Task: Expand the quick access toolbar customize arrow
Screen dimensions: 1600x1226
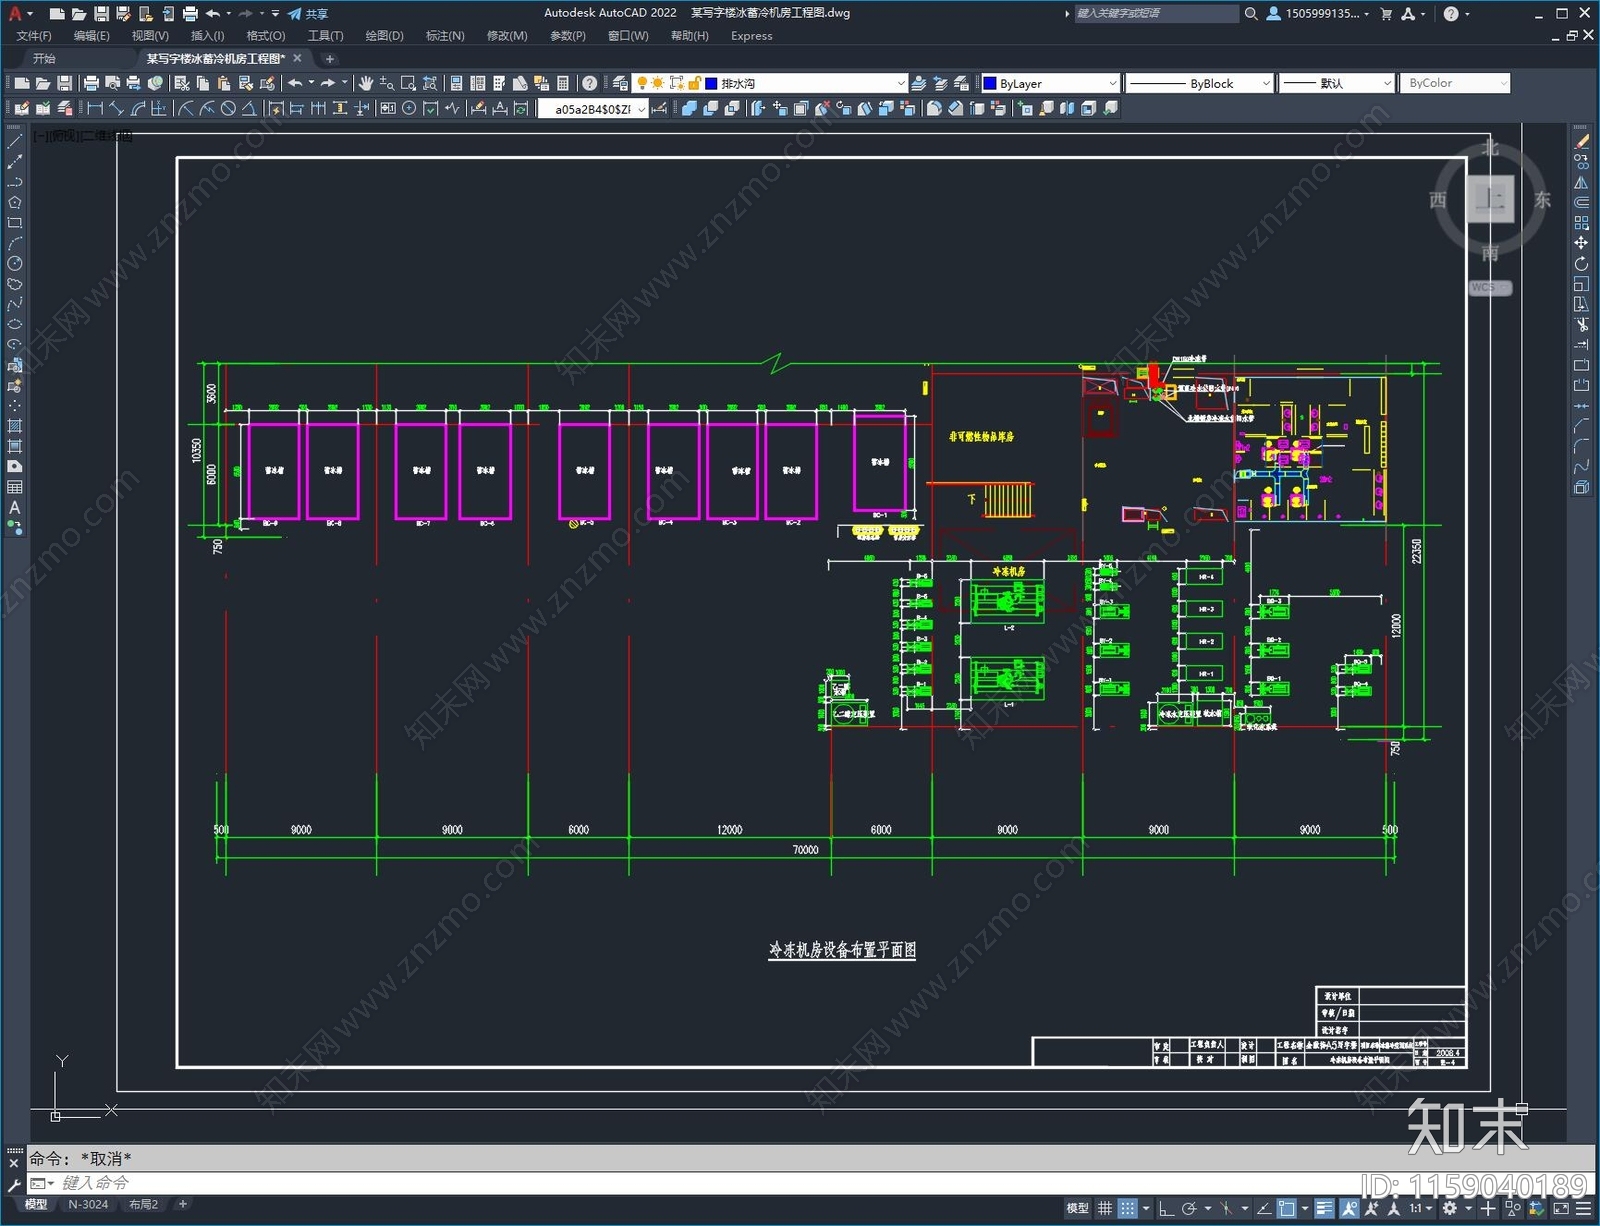Action: (275, 13)
